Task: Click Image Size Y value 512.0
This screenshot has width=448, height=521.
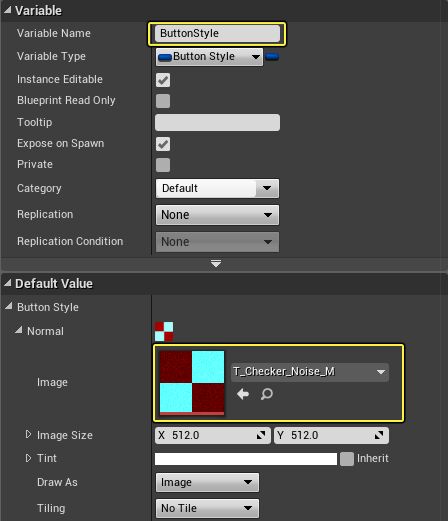Action: point(331,435)
